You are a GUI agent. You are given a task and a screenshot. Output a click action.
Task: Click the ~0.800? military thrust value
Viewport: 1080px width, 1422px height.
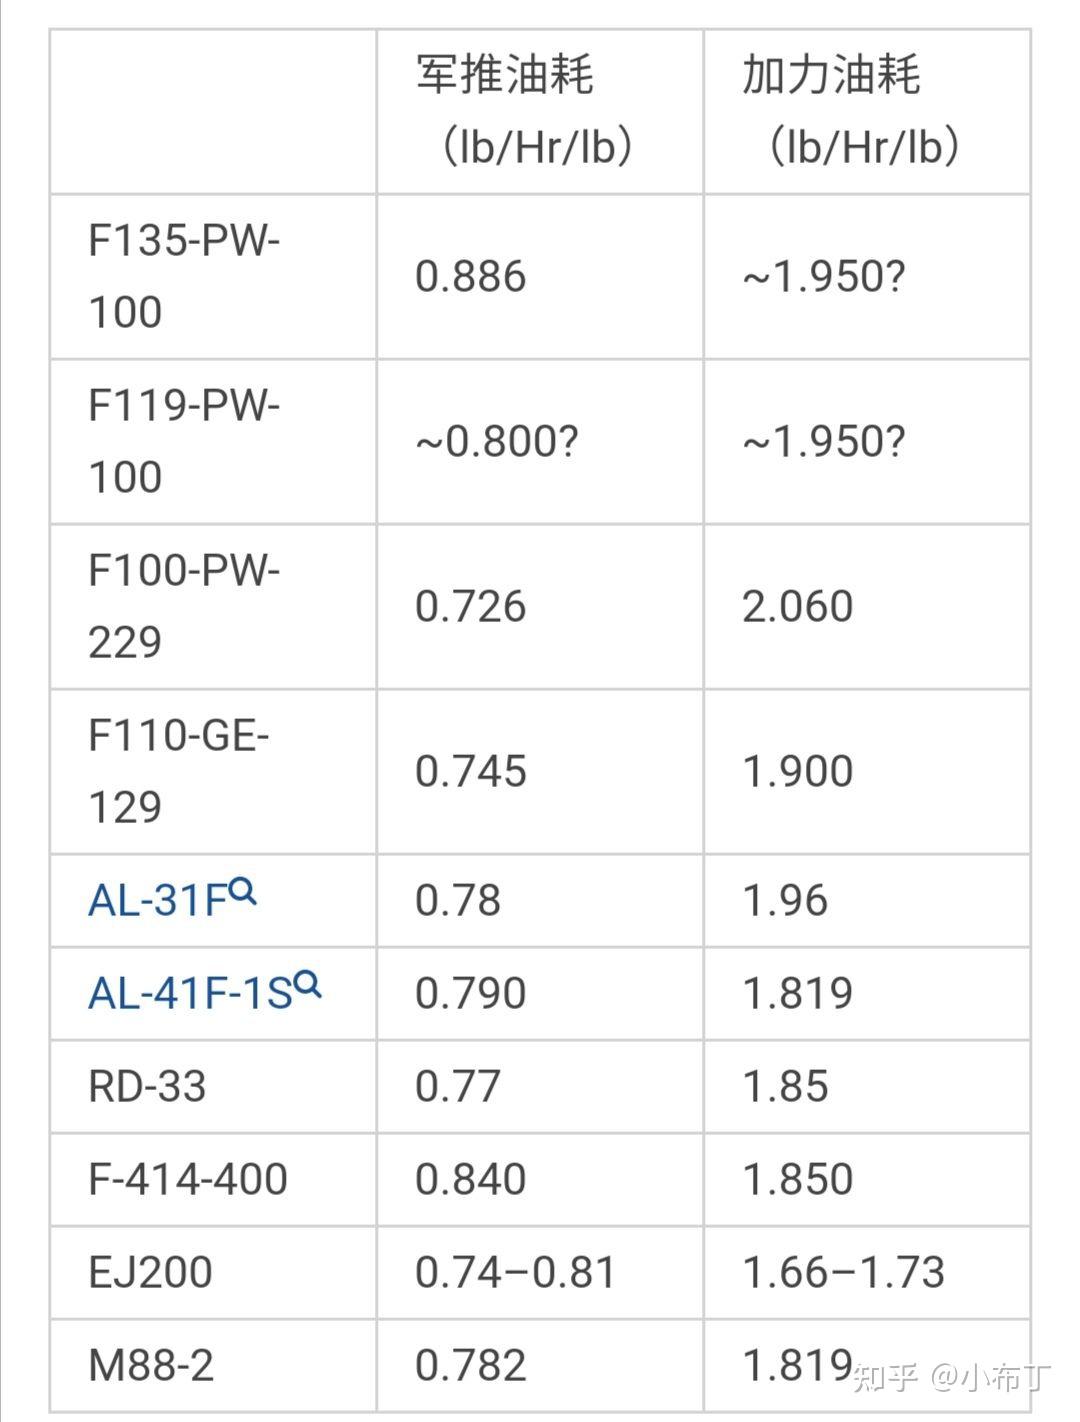(x=496, y=442)
